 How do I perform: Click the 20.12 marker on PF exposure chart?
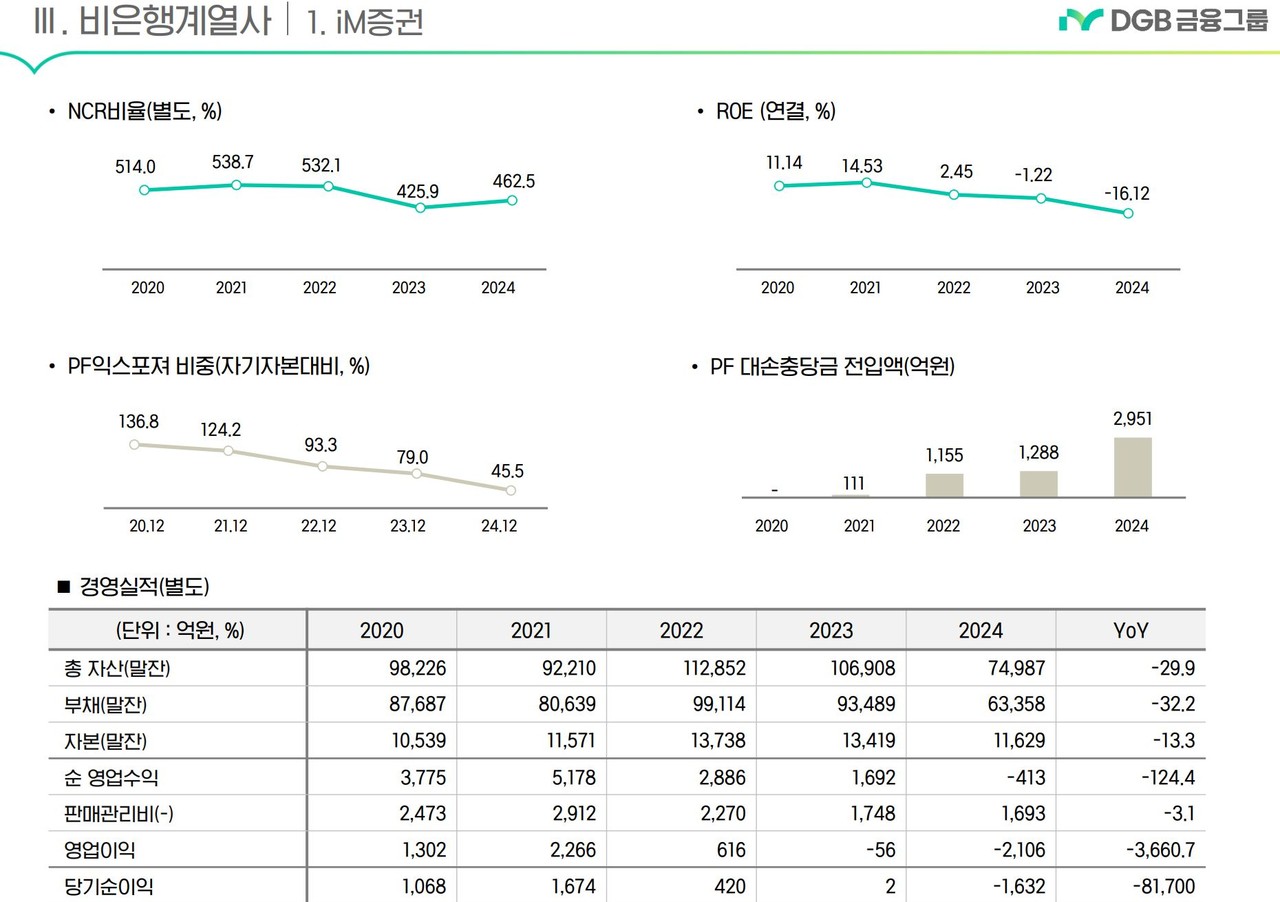(134, 444)
